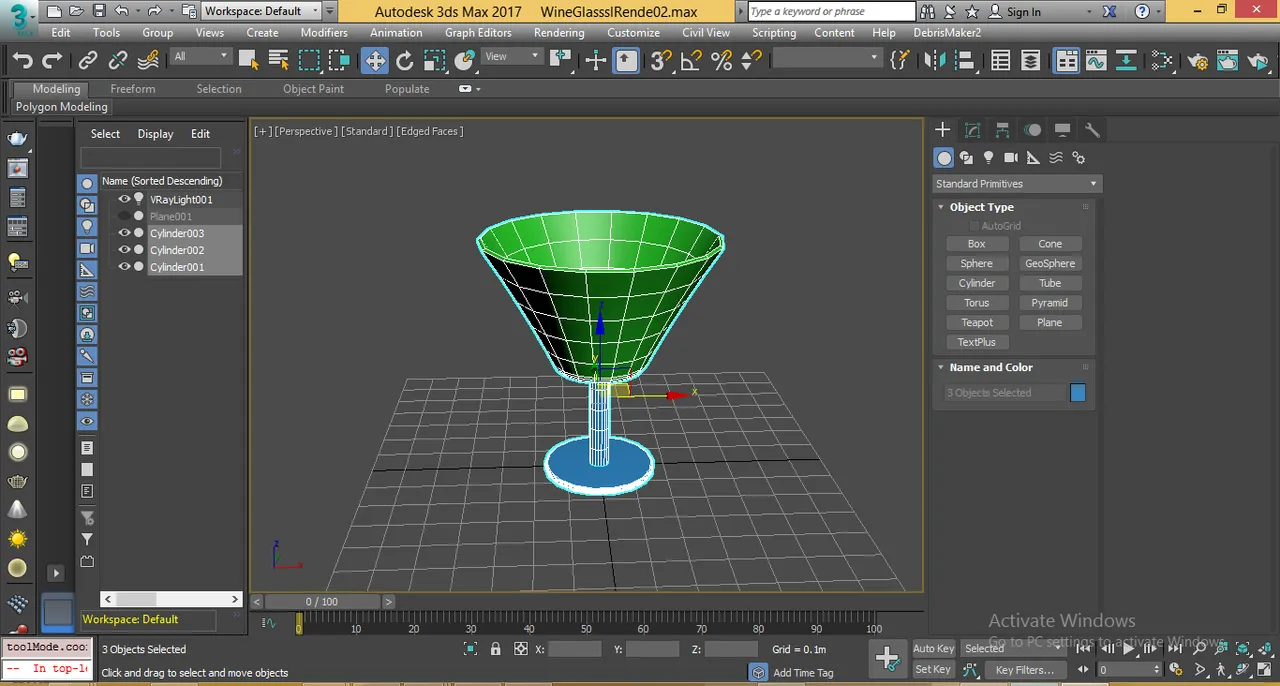Image resolution: width=1280 pixels, height=686 pixels.
Task: Click the Torus primitive button
Action: 977,303
